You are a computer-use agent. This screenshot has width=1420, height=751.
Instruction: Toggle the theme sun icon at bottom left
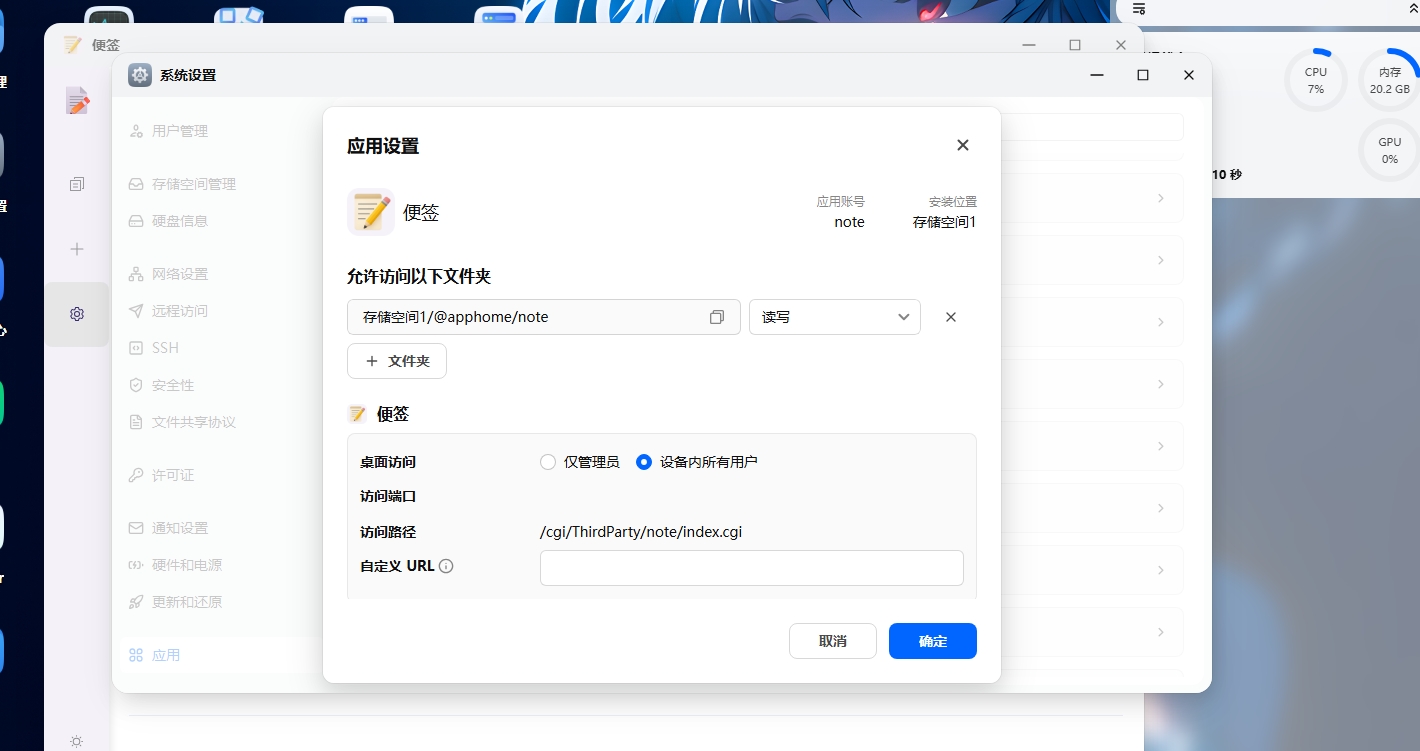point(77,740)
